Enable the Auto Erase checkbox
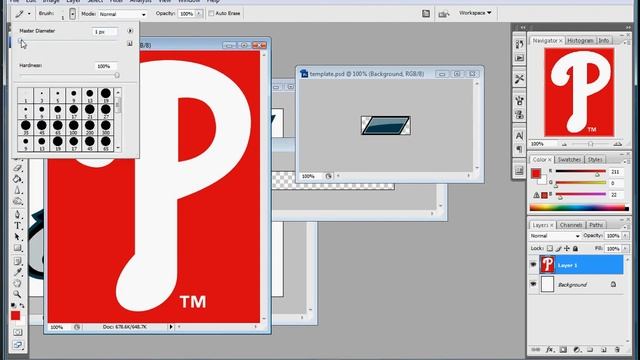This screenshot has height=360, width=640. (211, 13)
